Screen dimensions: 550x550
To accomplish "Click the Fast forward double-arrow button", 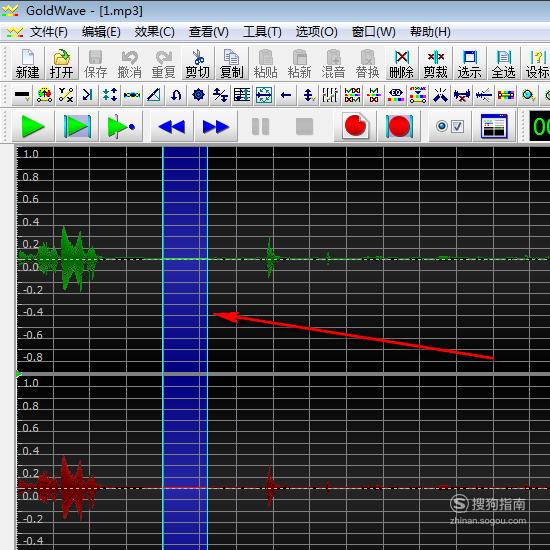I will tap(216, 126).
